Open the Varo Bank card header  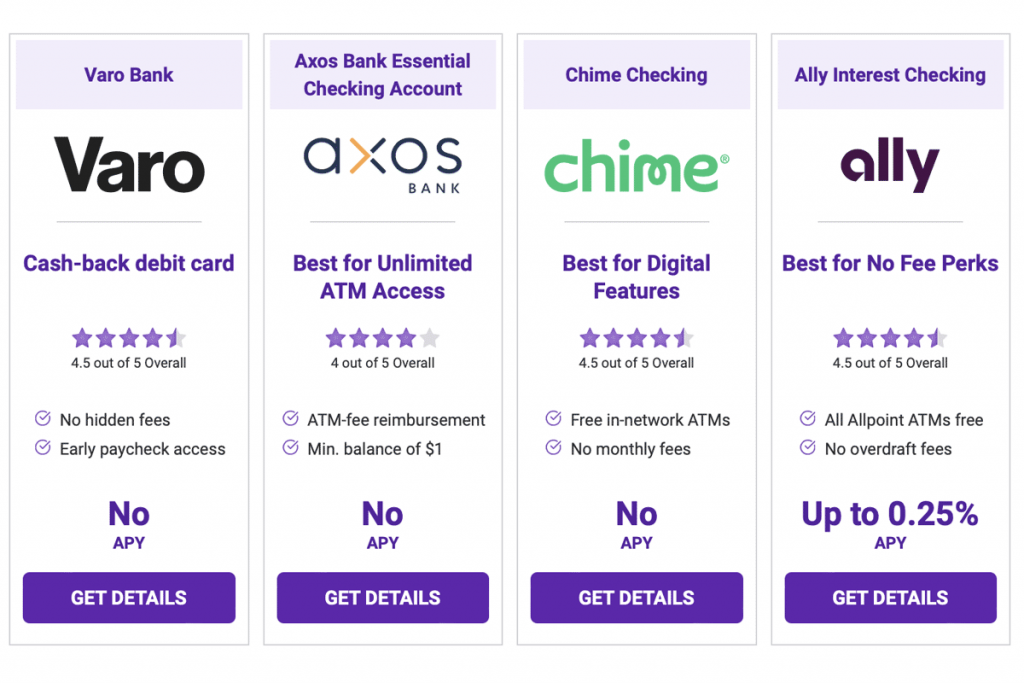tap(129, 74)
